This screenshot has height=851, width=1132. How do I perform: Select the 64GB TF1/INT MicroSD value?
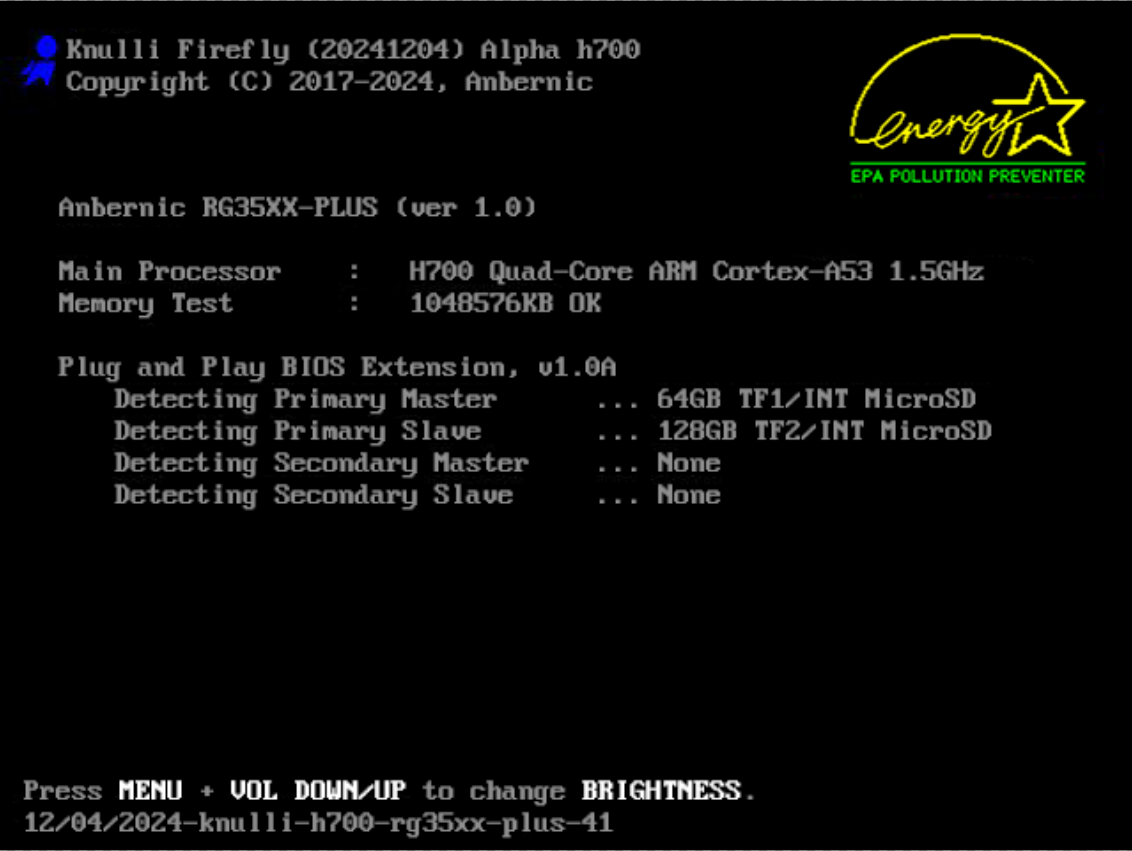click(x=816, y=399)
